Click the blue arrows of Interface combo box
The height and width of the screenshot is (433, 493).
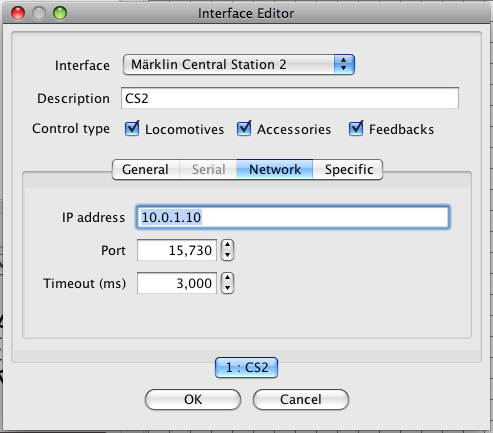pos(344,64)
